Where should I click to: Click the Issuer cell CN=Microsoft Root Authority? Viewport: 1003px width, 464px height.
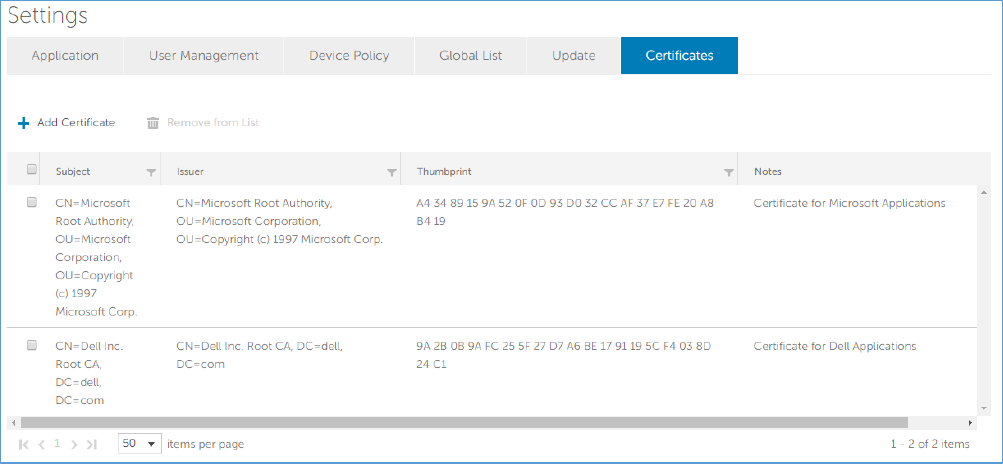[x=280, y=221]
